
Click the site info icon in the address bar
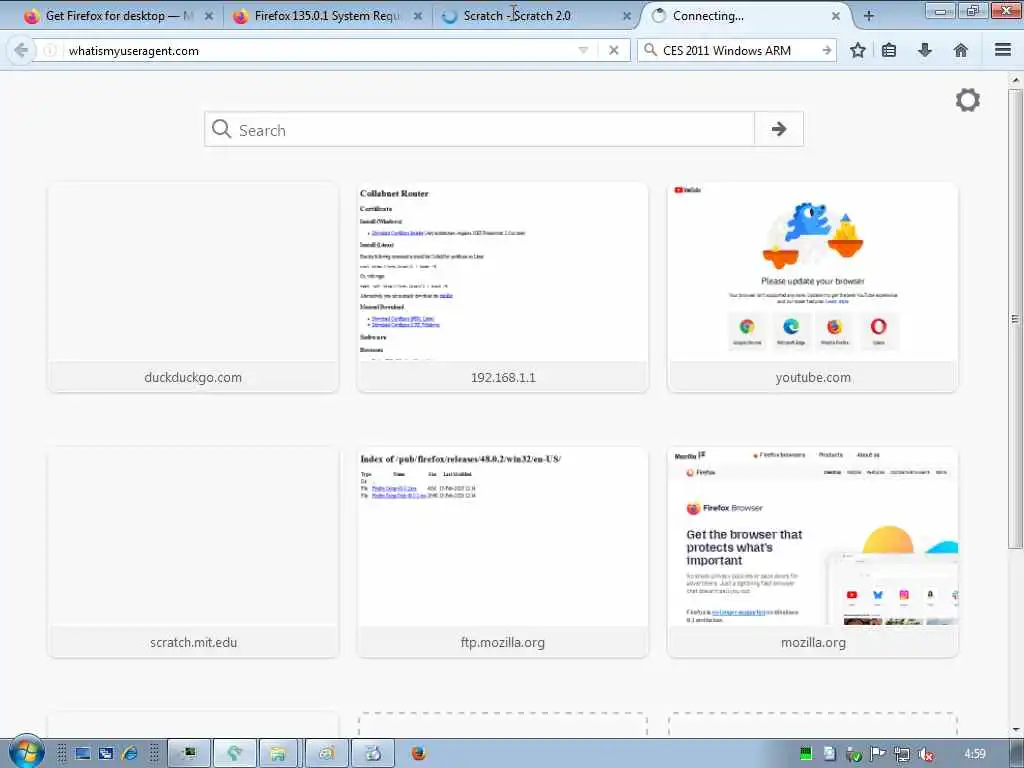coord(50,50)
